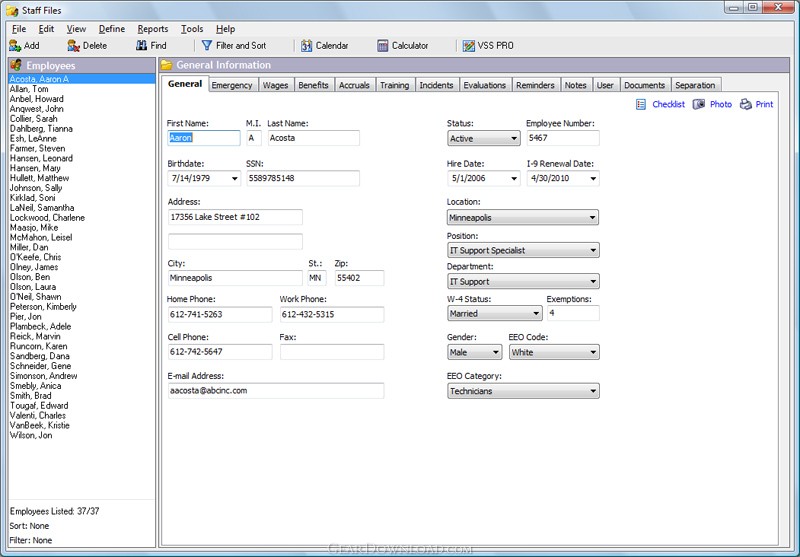Switch to the Benefits tab
This screenshot has width=800, height=557.
[313, 85]
